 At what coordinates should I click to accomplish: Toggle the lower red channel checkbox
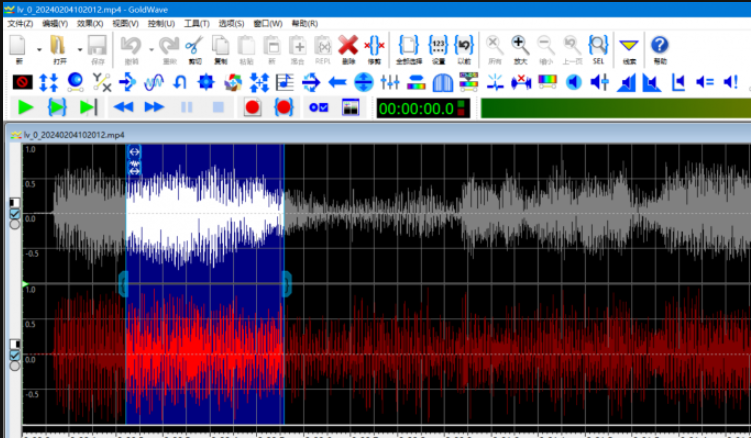click(x=14, y=354)
